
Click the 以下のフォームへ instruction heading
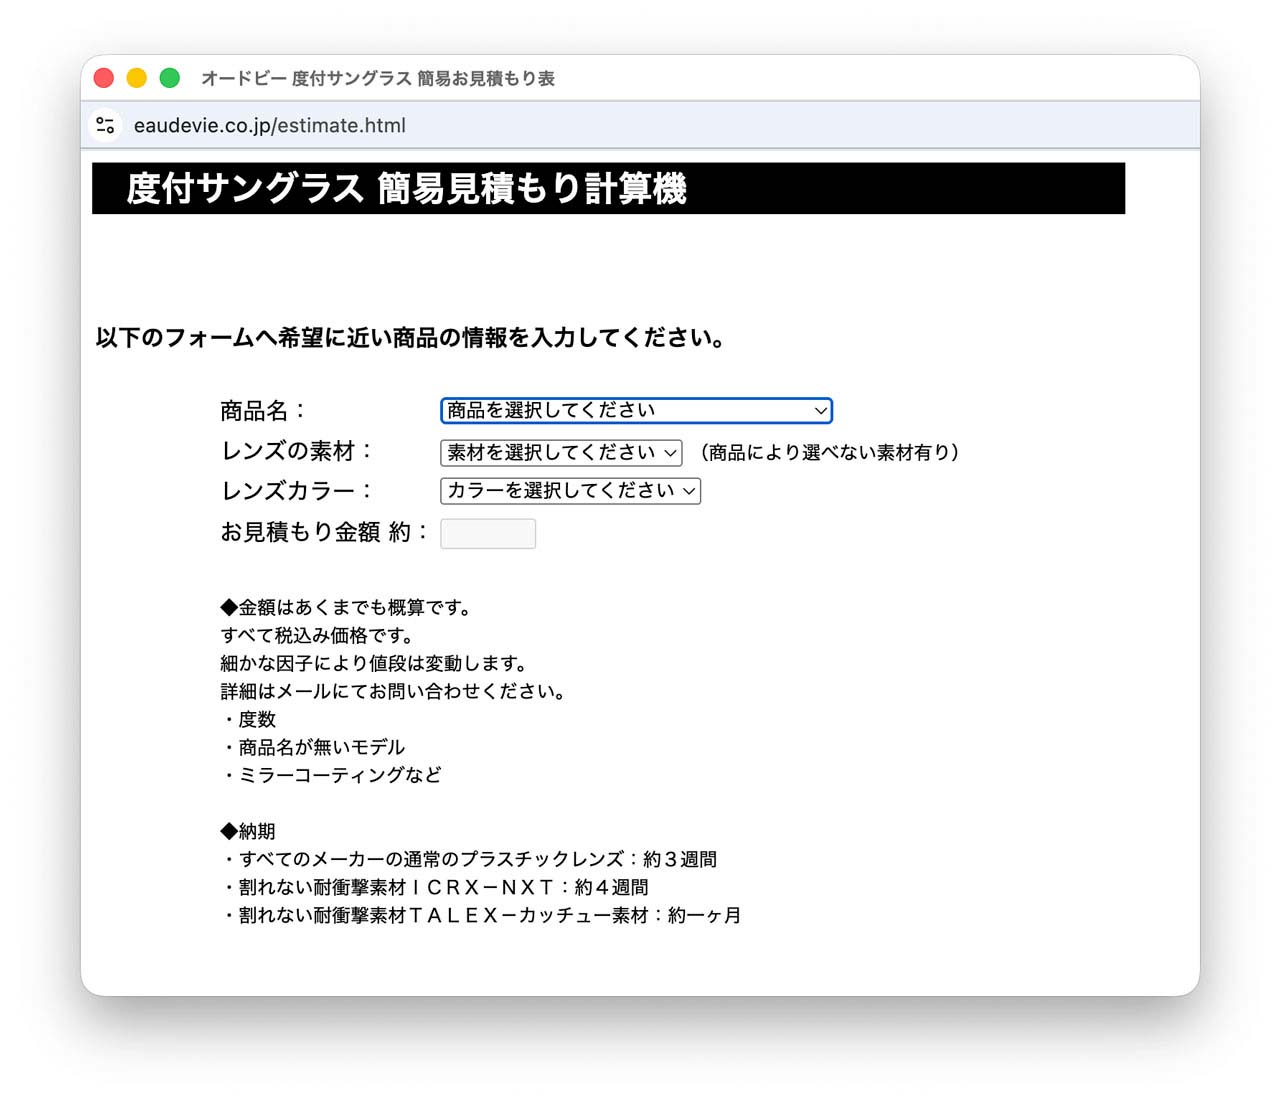click(x=410, y=338)
